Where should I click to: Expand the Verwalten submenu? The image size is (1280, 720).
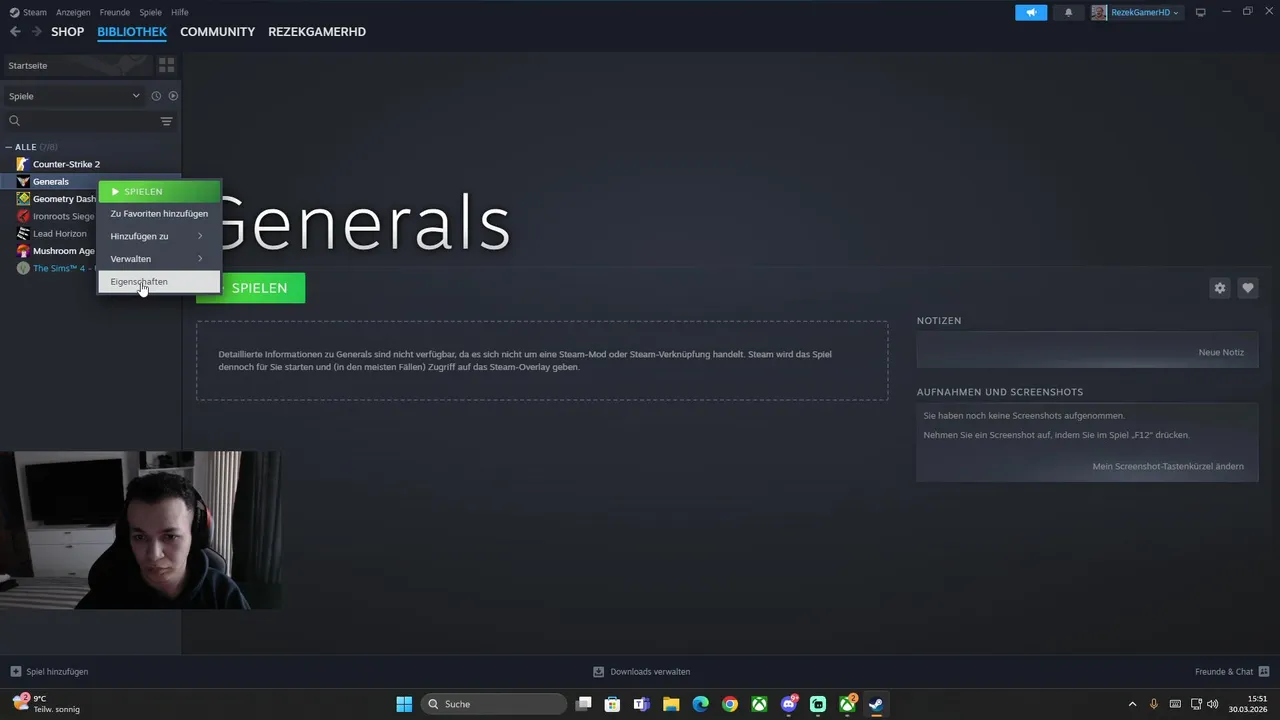tap(159, 259)
